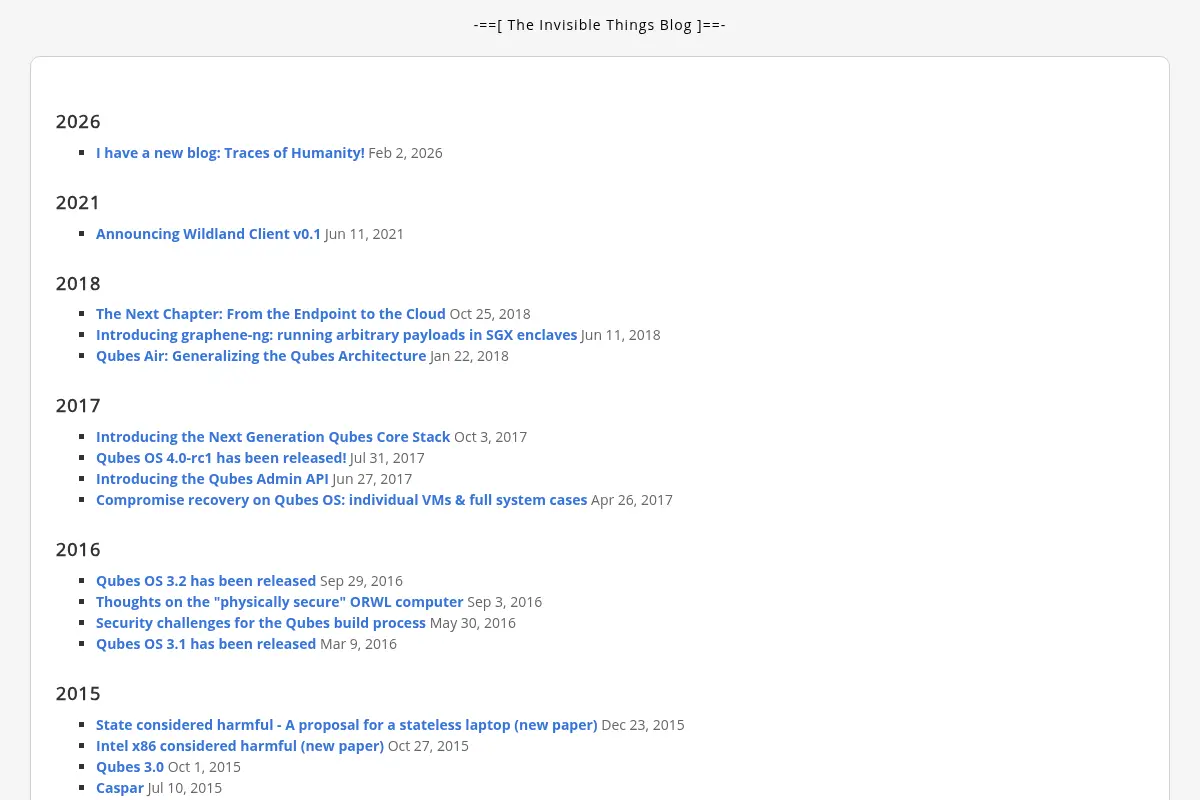The height and width of the screenshot is (800, 1200).
Task: Open Qubes OS 4.0-rc1 release post
Action: (221, 458)
